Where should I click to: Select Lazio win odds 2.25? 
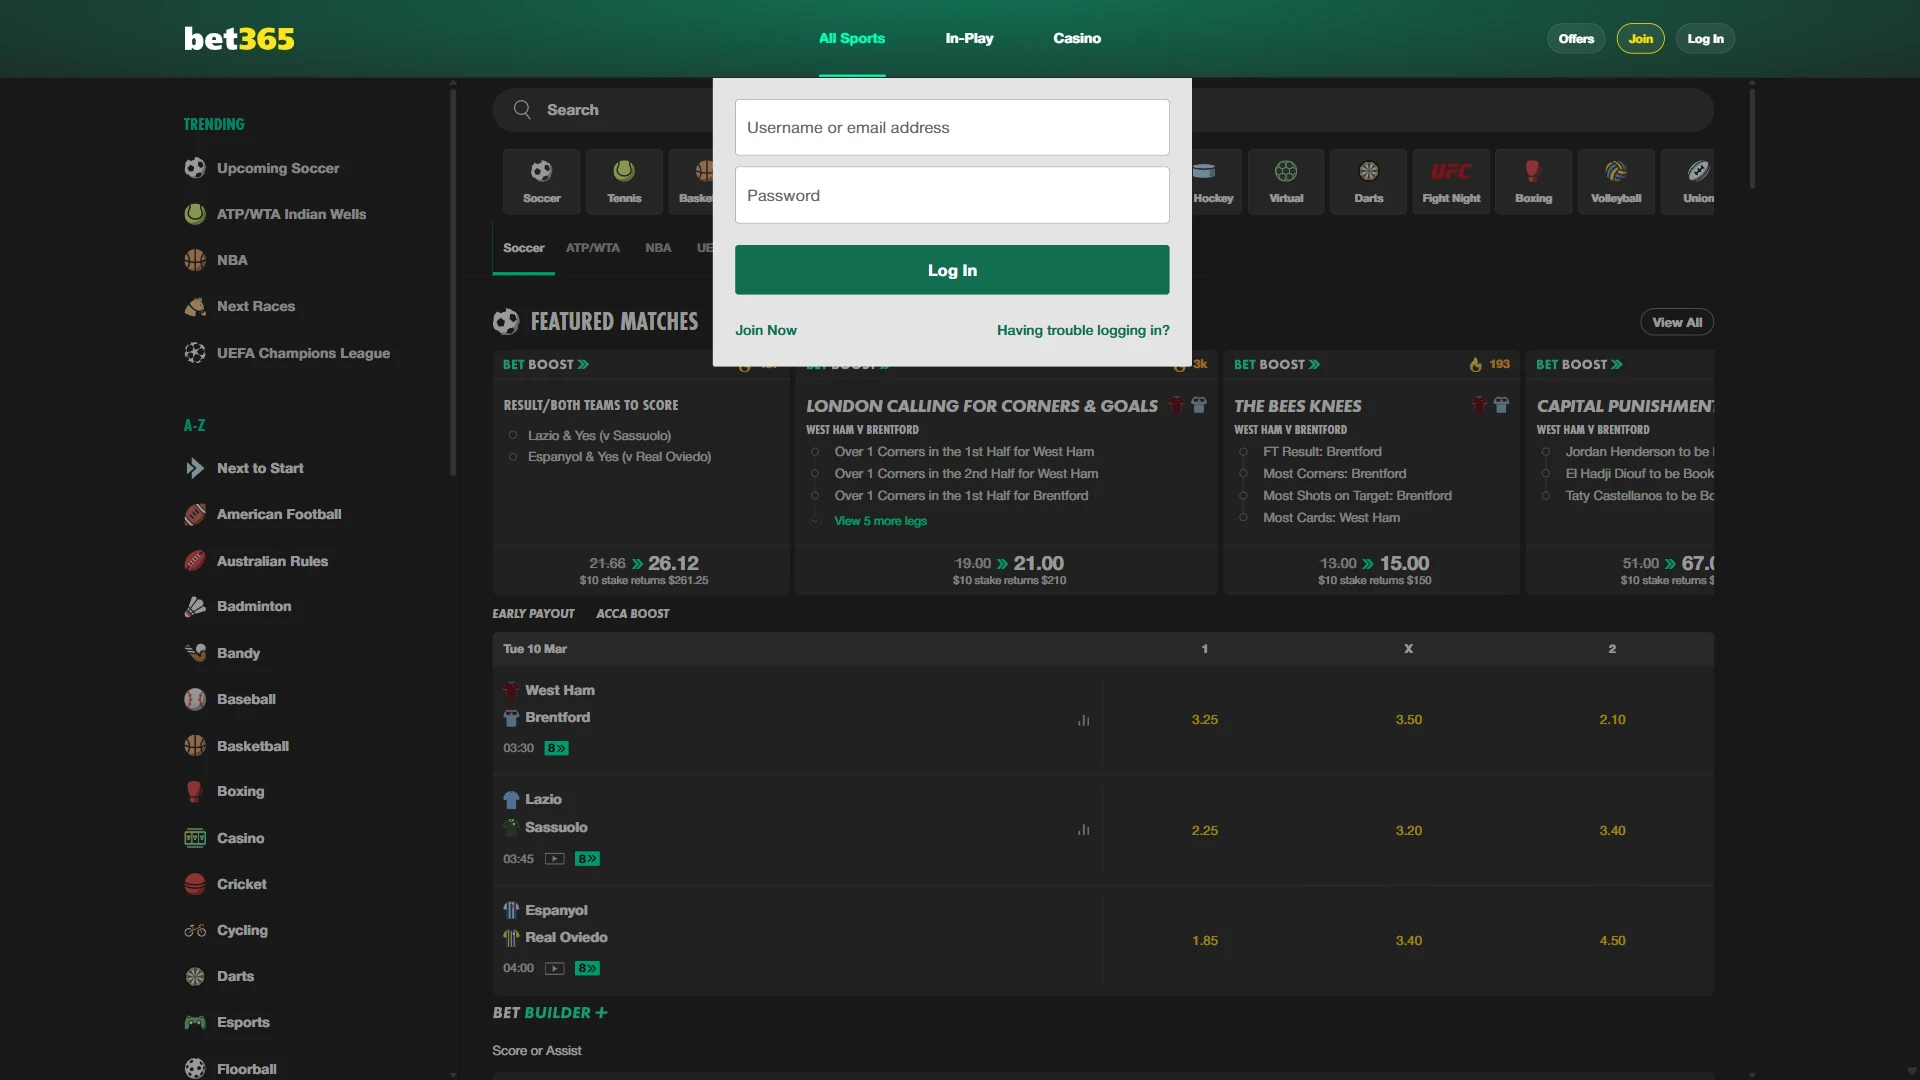(x=1205, y=830)
